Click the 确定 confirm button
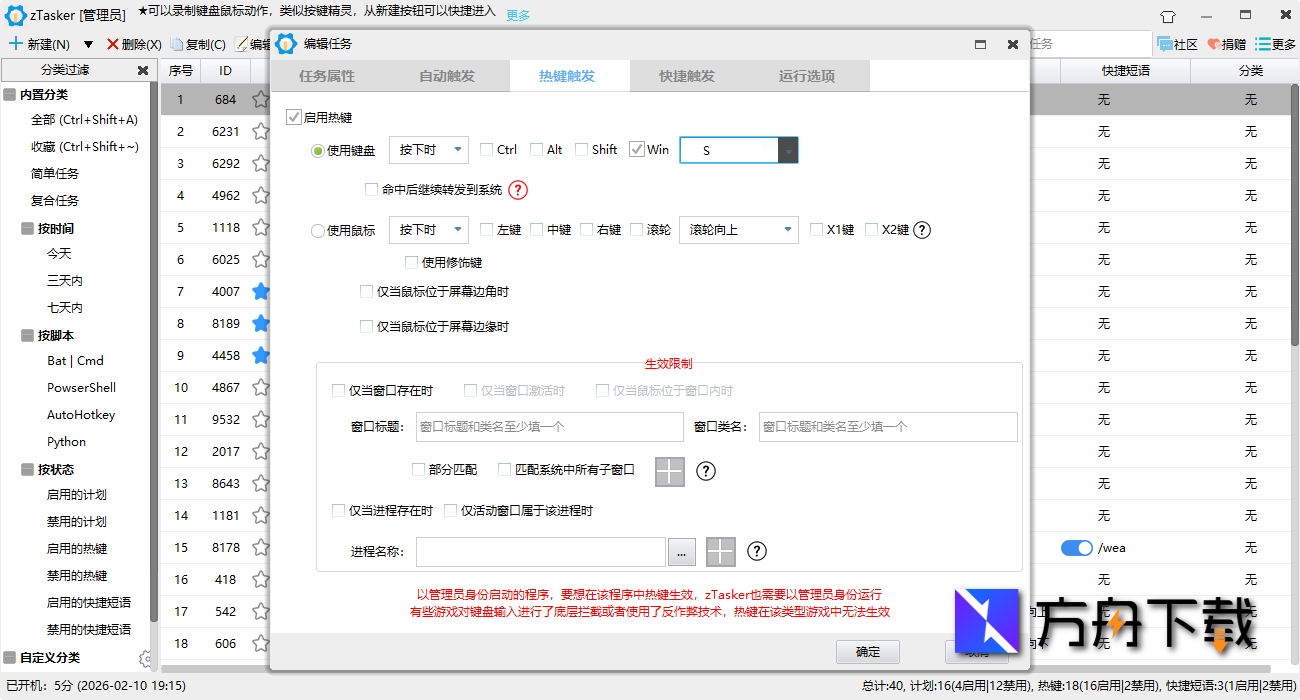 [867, 651]
